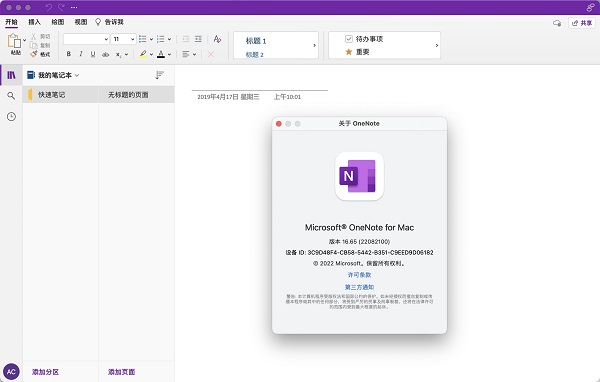The image size is (600, 382).
Task: Apply the yellow highlighter pen
Action: [x=143, y=54]
